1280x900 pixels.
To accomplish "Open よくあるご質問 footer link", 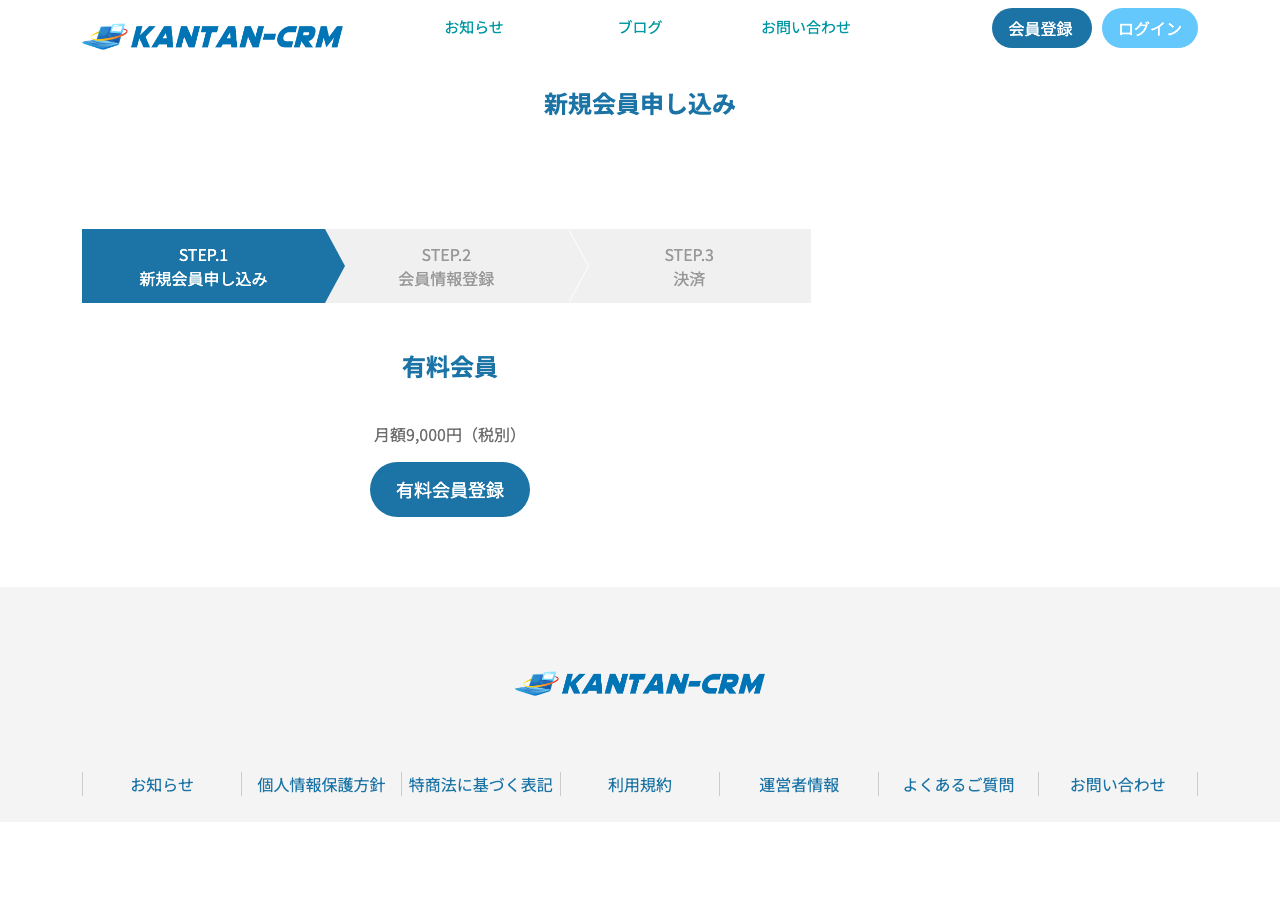I will pos(958,784).
